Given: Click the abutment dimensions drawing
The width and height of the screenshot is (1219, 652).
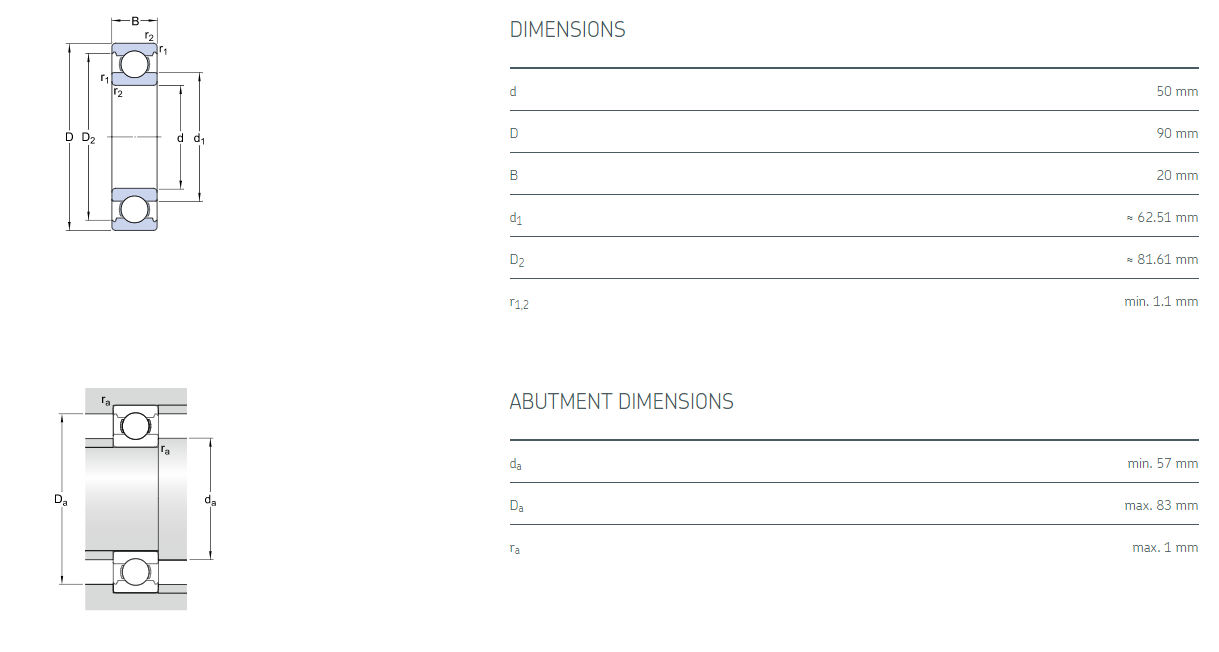Looking at the screenshot, I should coord(136,498).
